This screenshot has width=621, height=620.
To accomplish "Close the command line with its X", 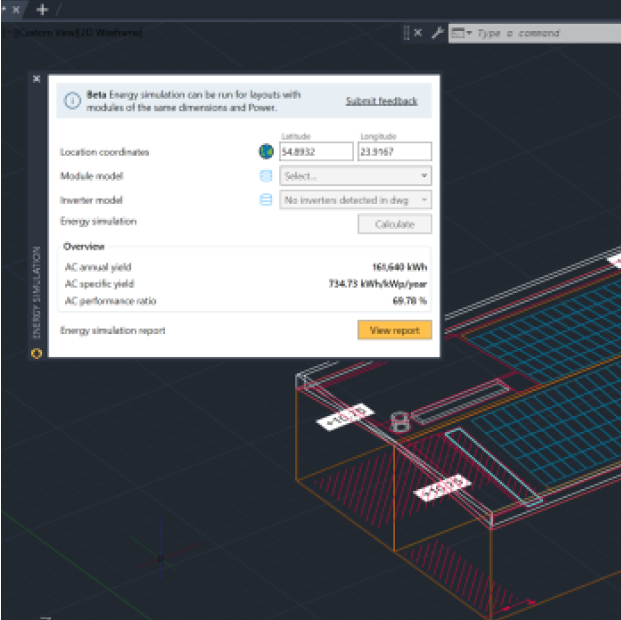I will click(418, 32).
